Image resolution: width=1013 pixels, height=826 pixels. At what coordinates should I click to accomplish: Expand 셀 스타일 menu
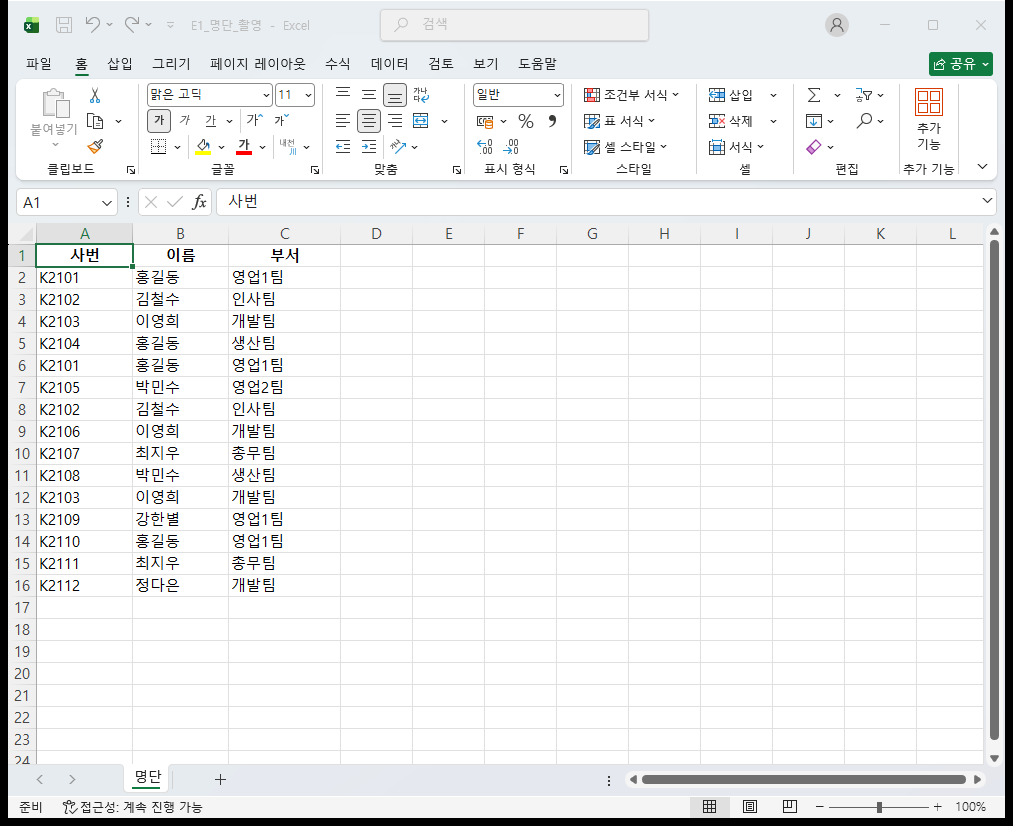coord(625,147)
